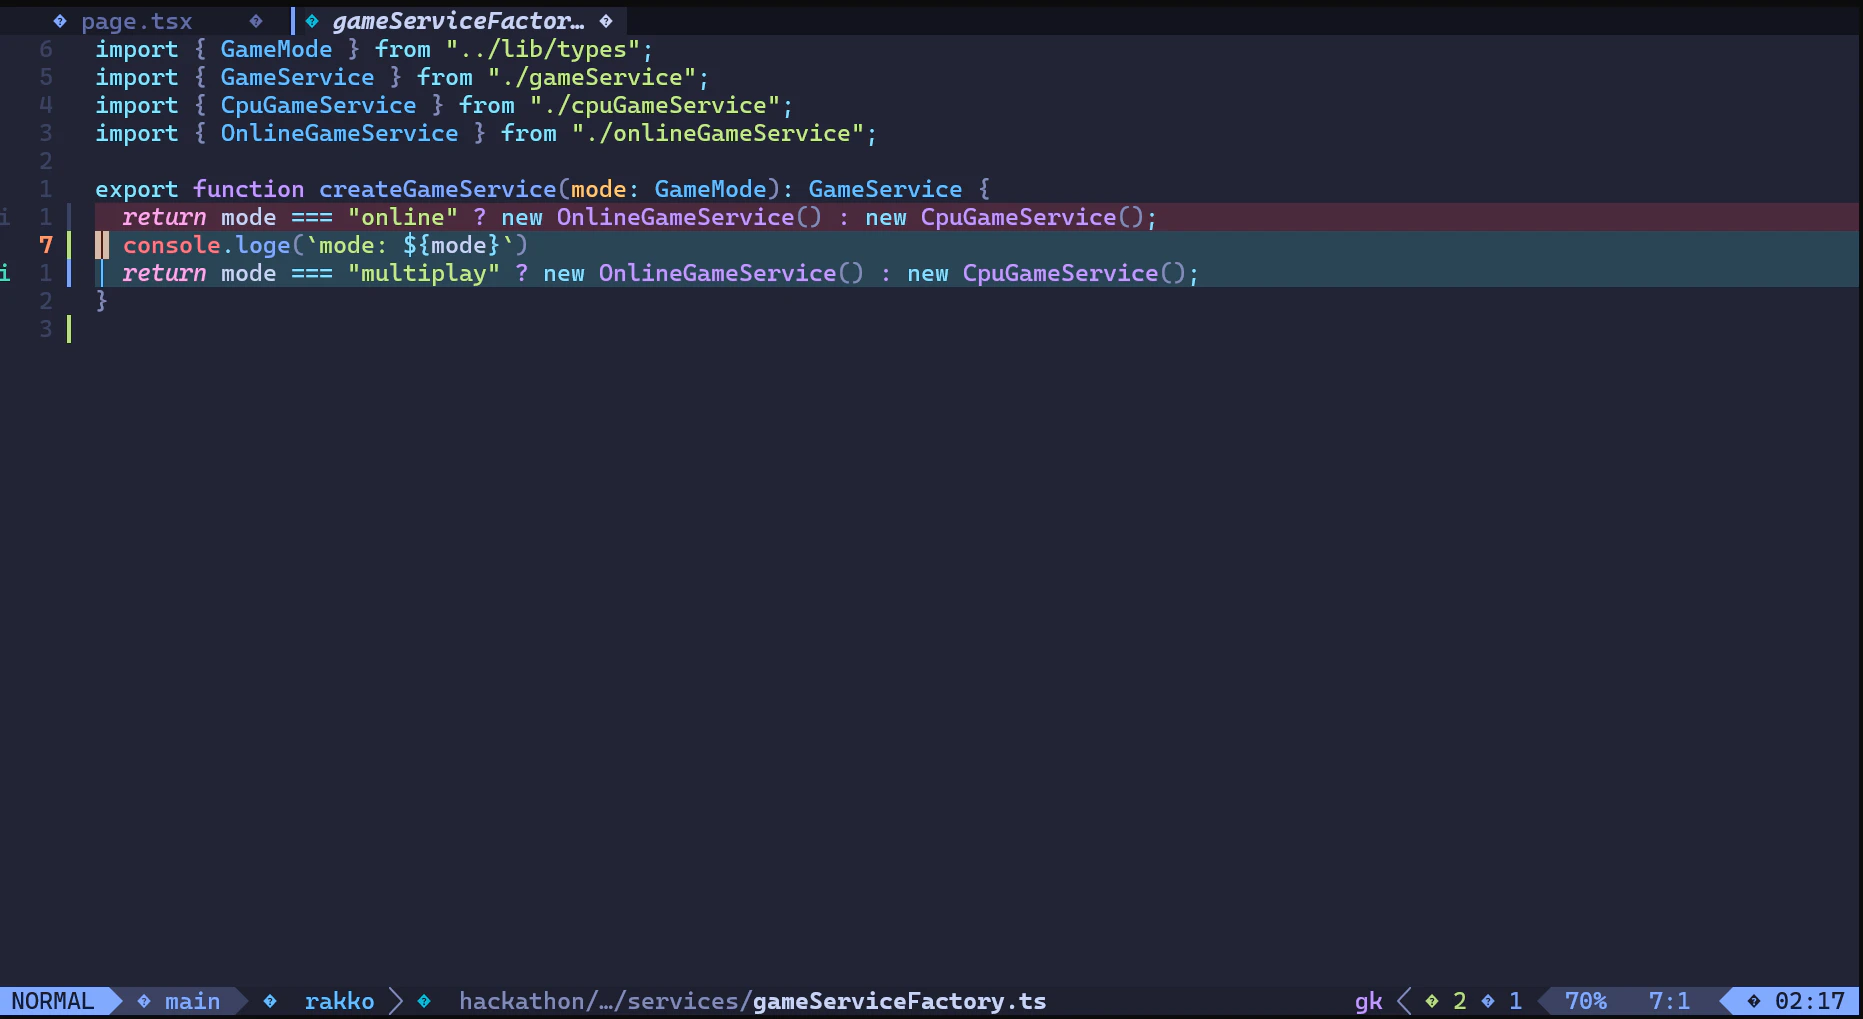Click the rakko project name in statusline
1863x1019 pixels.
point(339,1001)
